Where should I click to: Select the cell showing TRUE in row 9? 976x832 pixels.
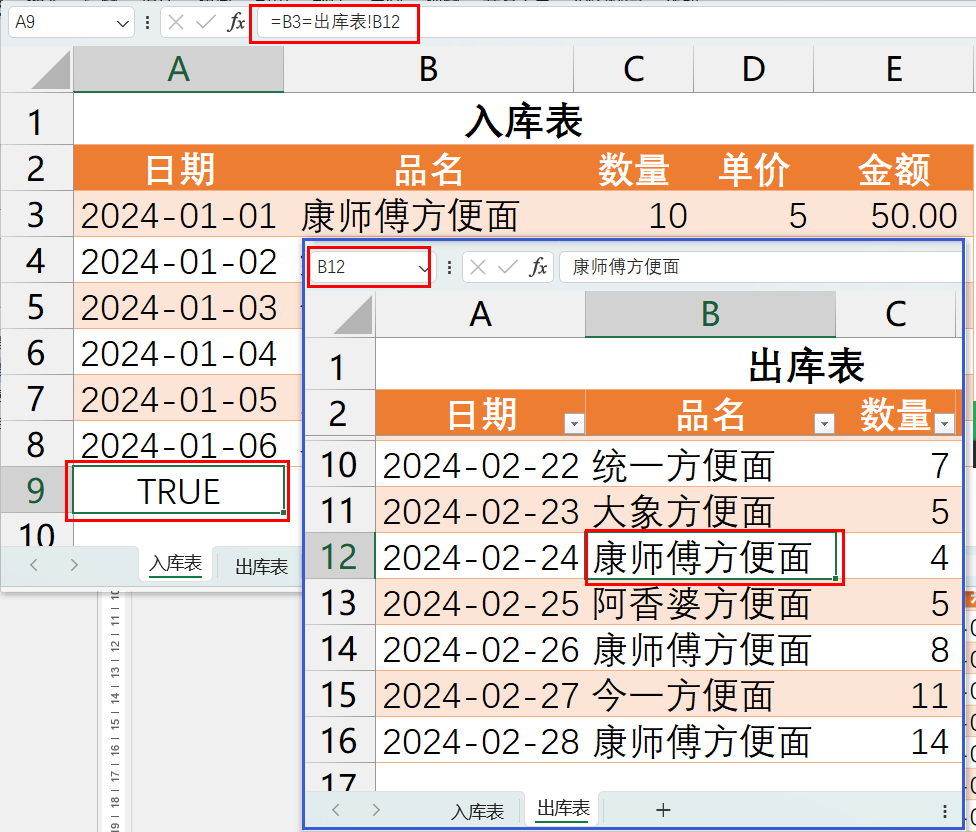click(176, 490)
